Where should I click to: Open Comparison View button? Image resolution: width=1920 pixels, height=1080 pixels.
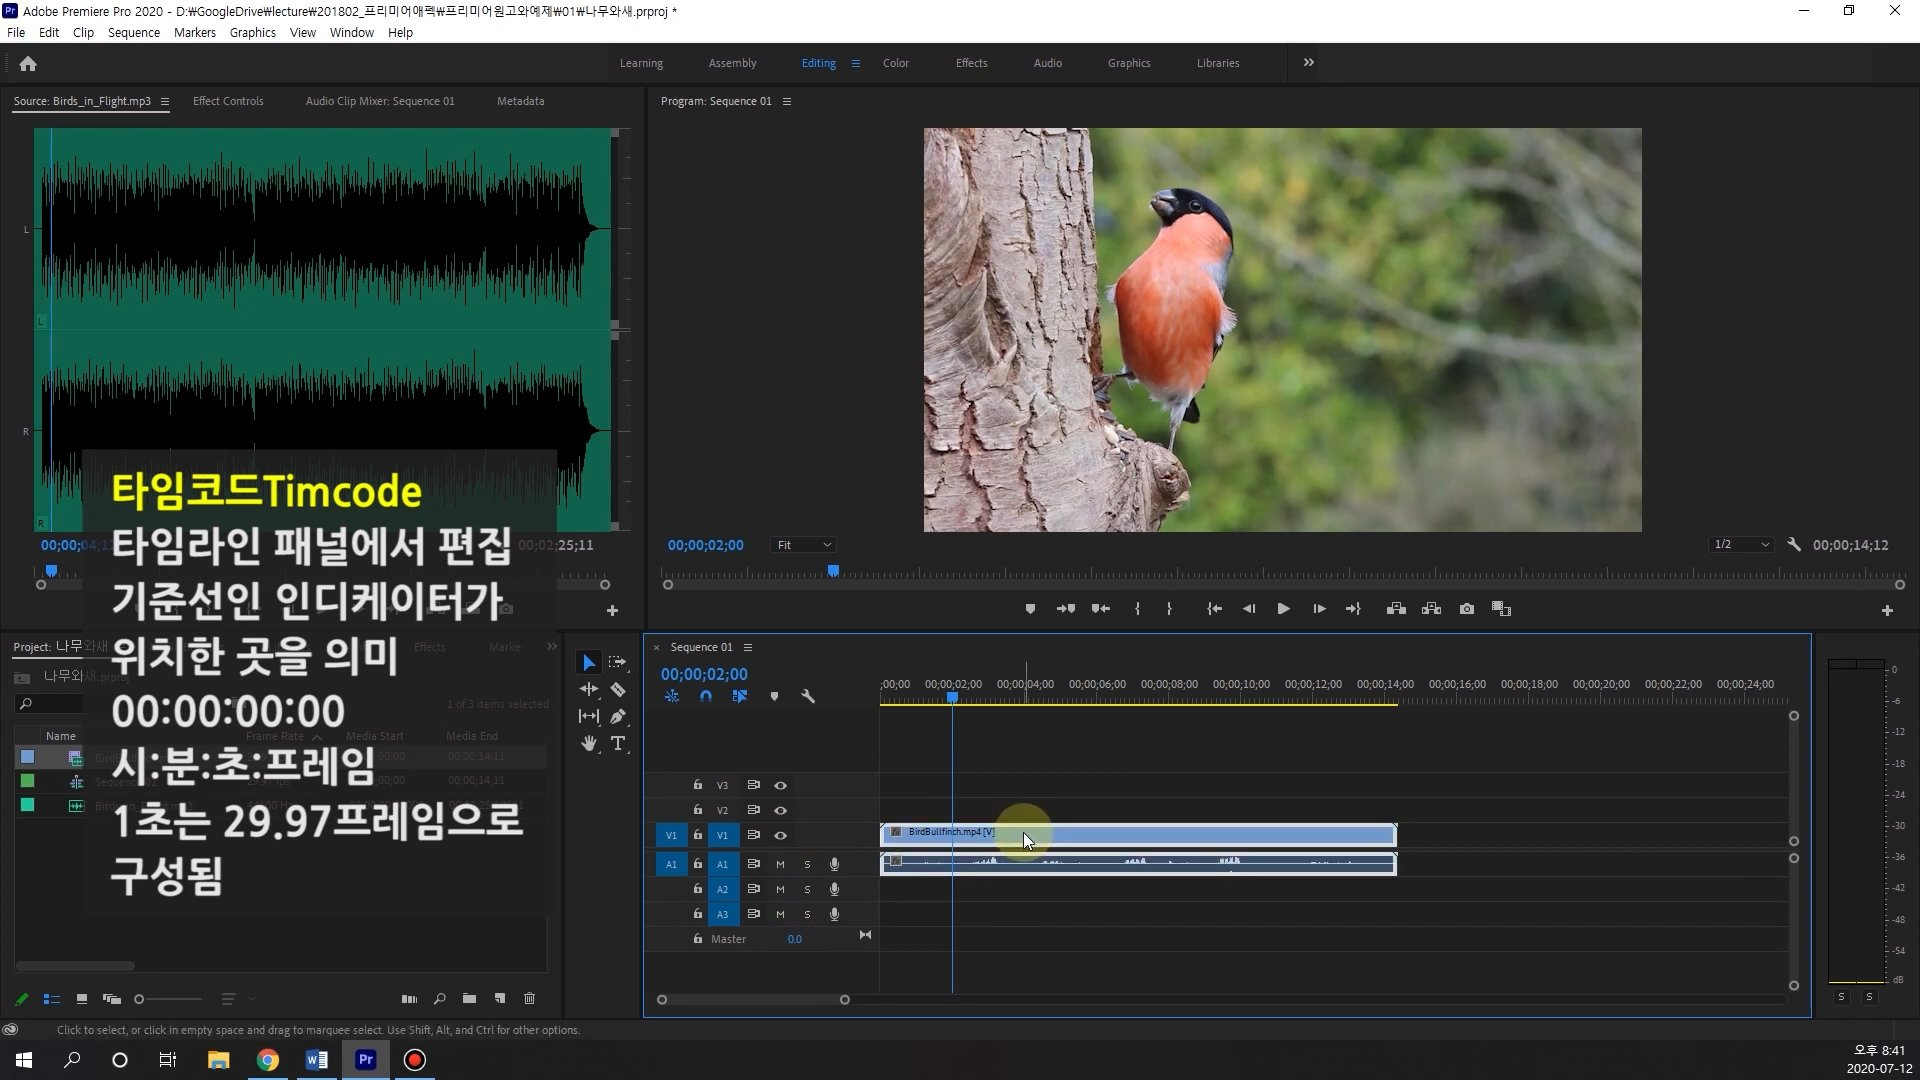click(1501, 609)
